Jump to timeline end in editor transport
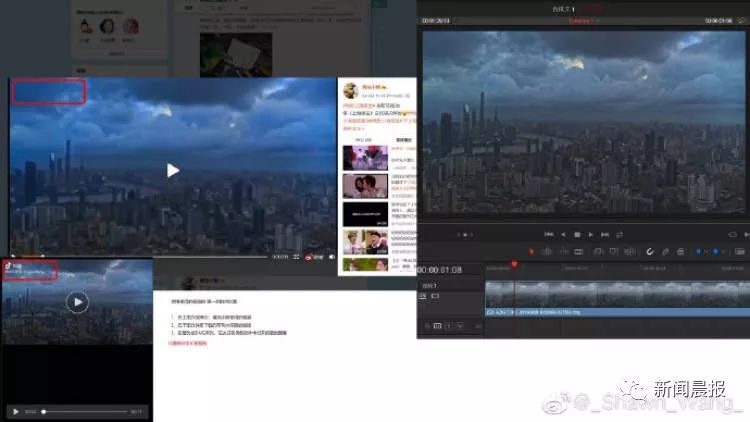The height and width of the screenshot is (422, 750). coord(605,234)
